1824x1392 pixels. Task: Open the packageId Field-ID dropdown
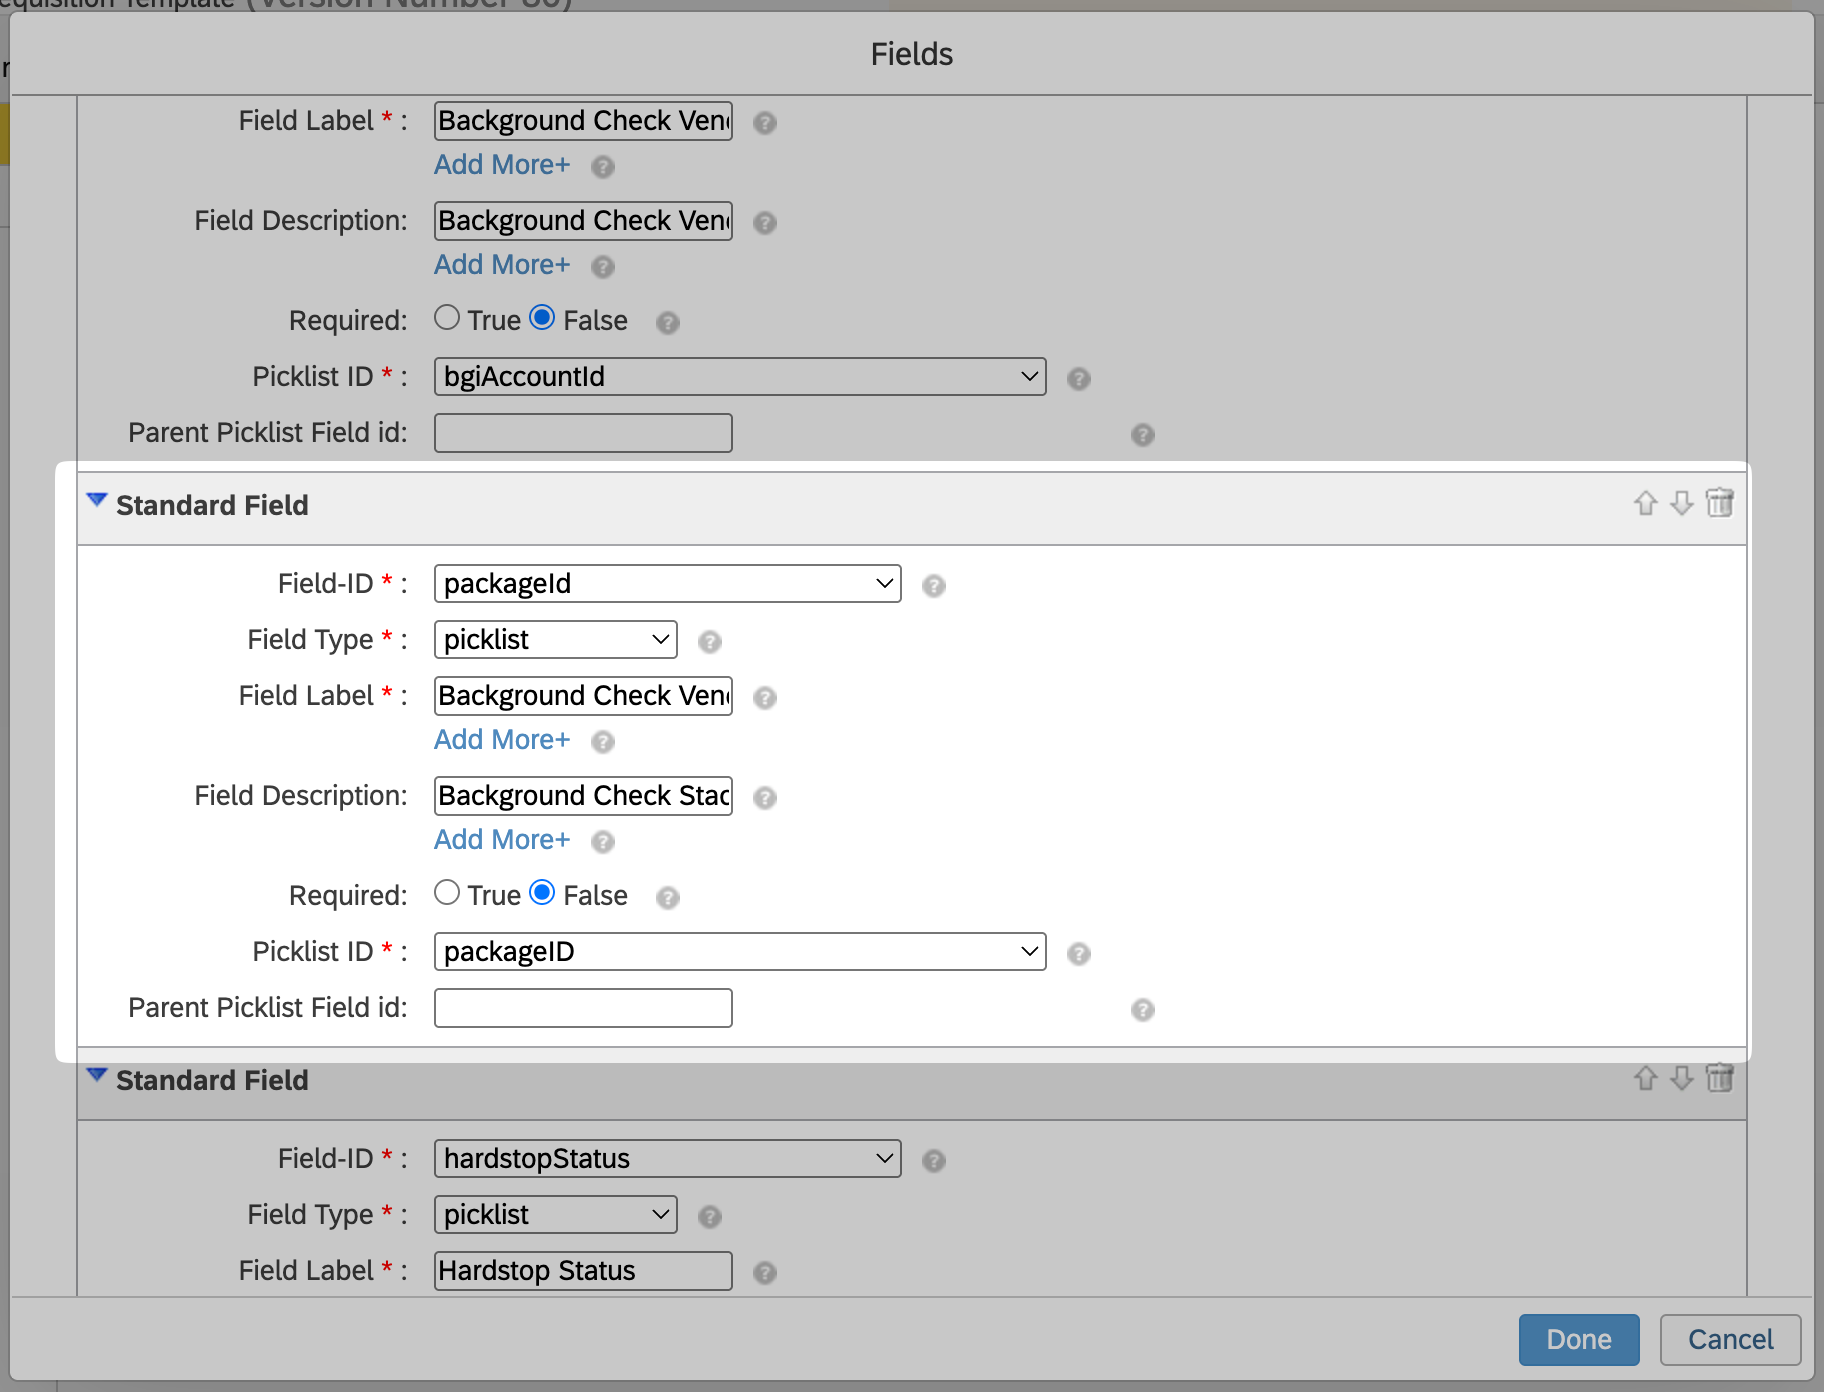click(x=667, y=584)
